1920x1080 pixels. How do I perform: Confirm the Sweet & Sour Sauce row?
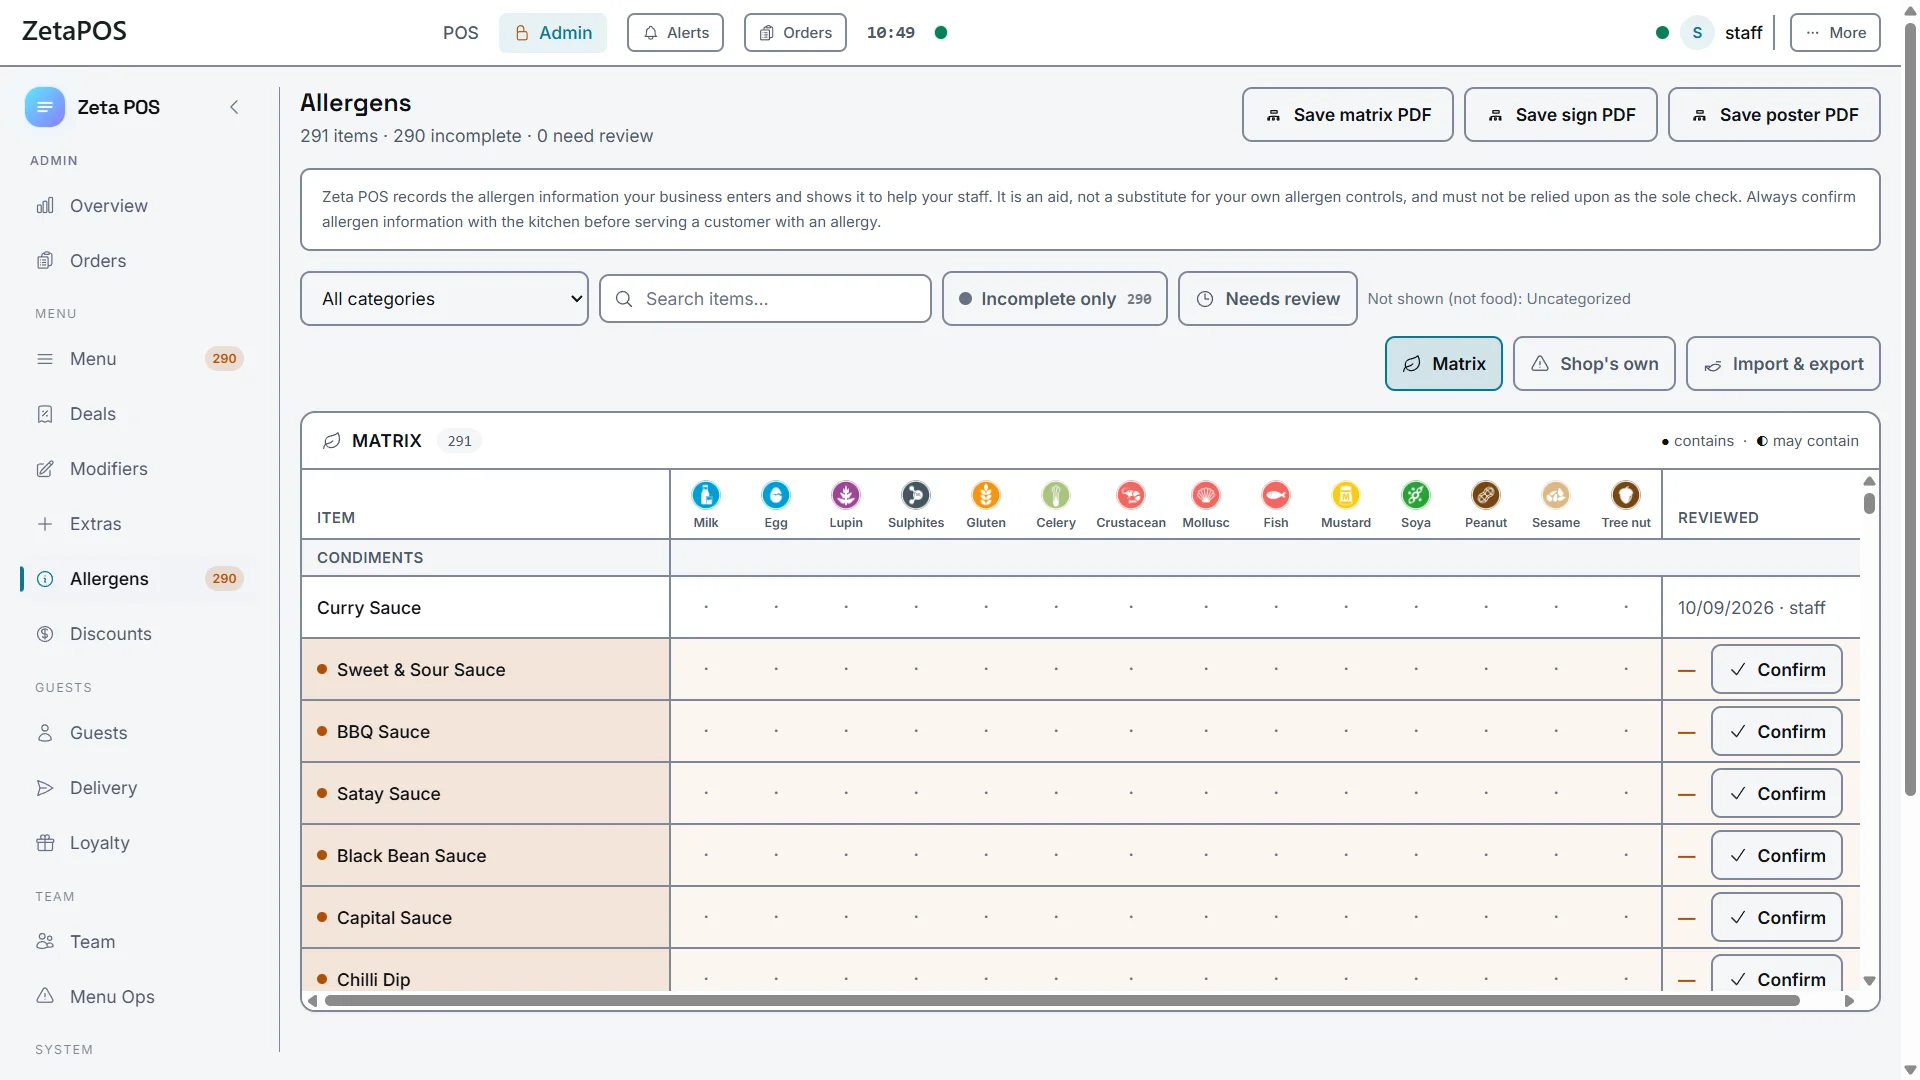tap(1776, 670)
